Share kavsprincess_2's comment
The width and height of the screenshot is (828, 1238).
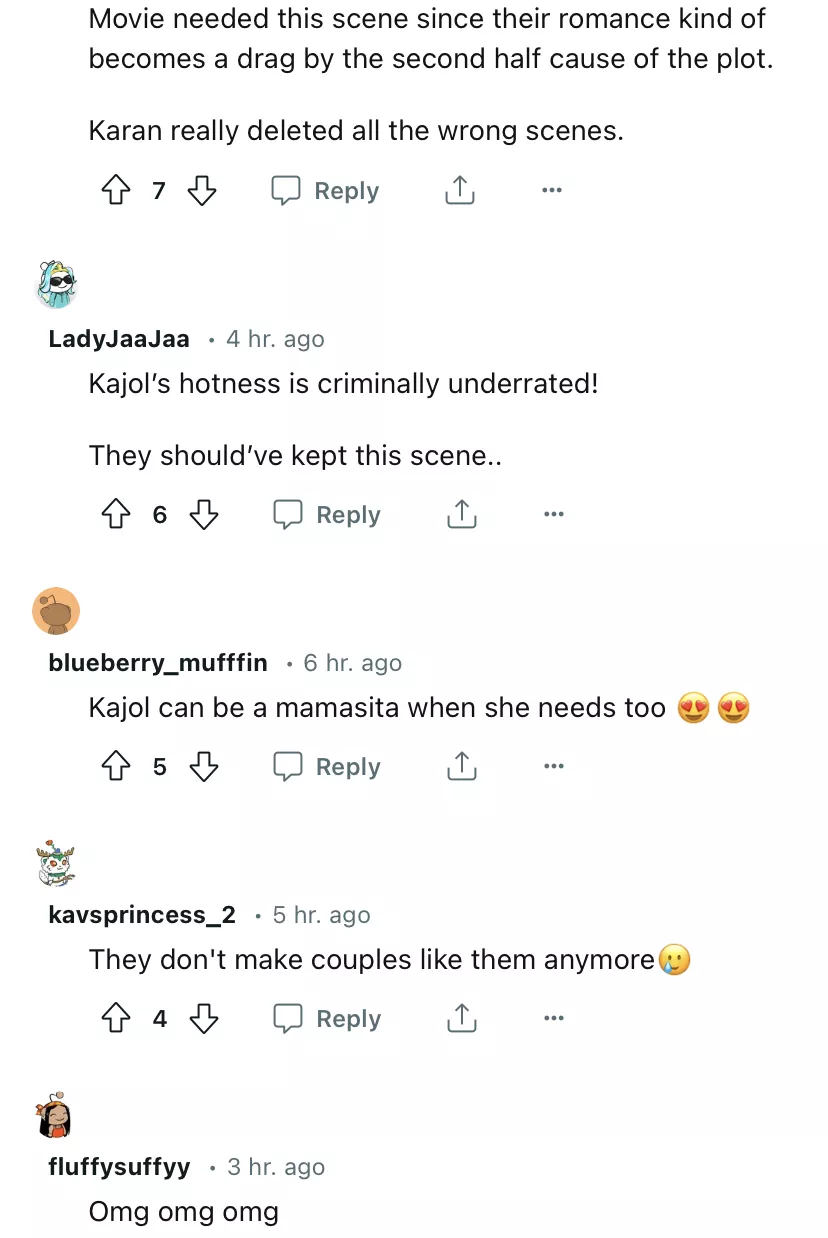pyautogui.click(x=460, y=1018)
